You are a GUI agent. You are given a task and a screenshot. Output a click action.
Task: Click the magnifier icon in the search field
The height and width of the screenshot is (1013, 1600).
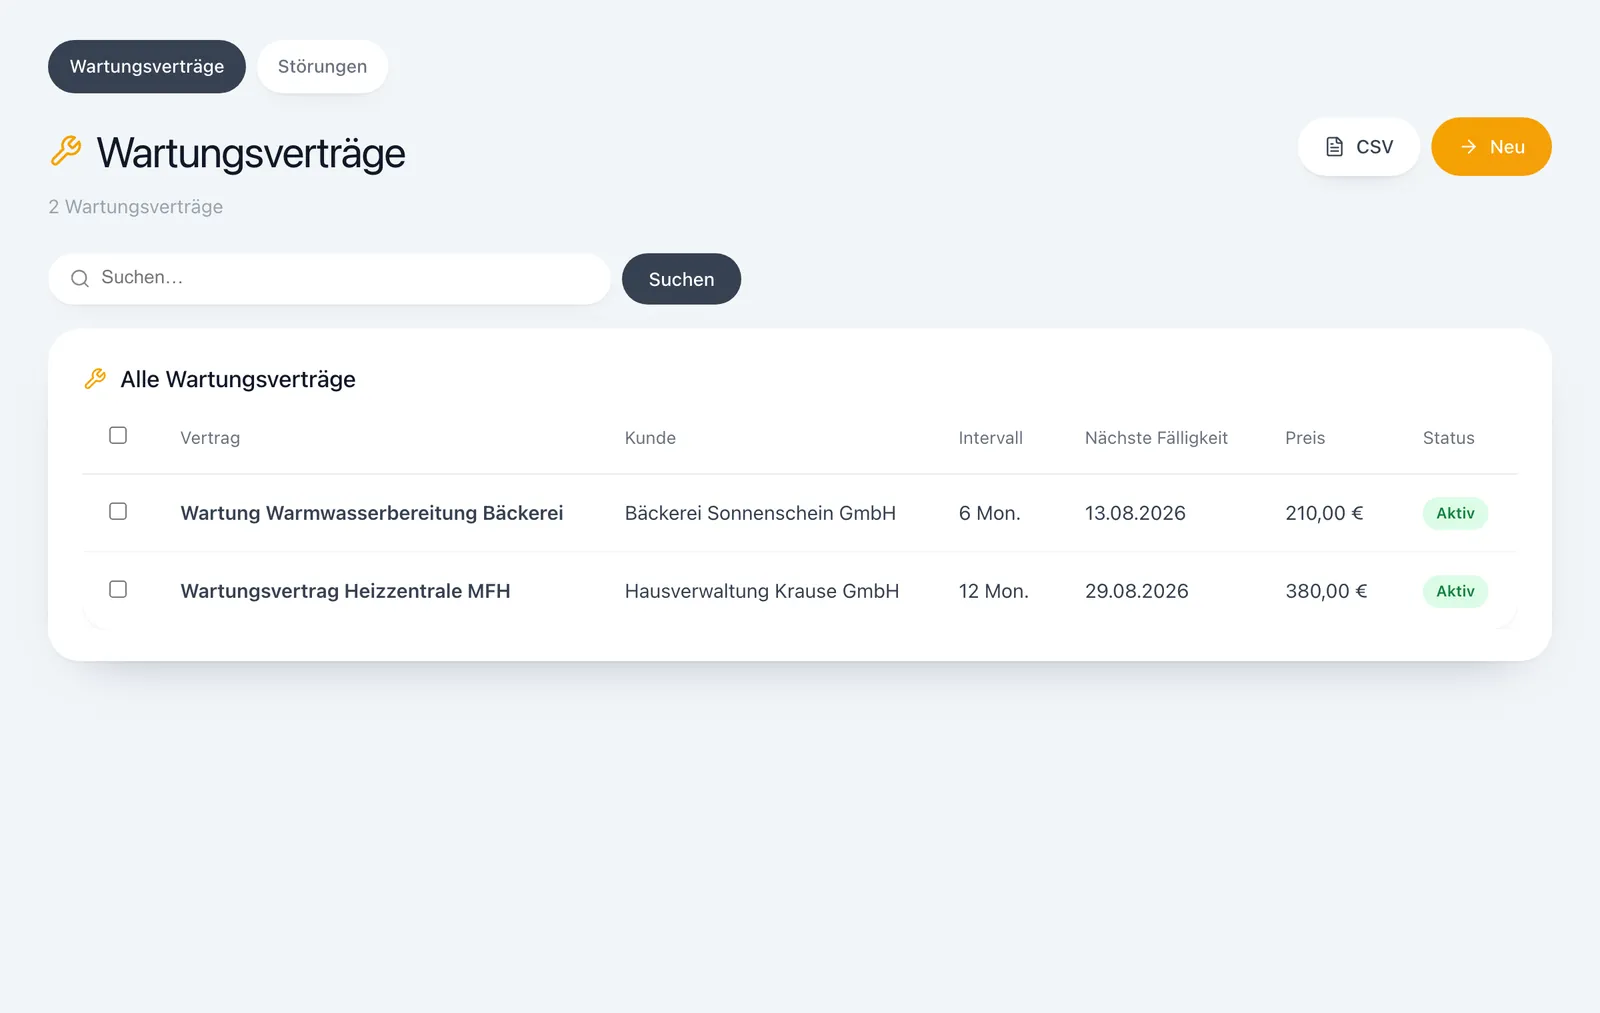(80, 278)
